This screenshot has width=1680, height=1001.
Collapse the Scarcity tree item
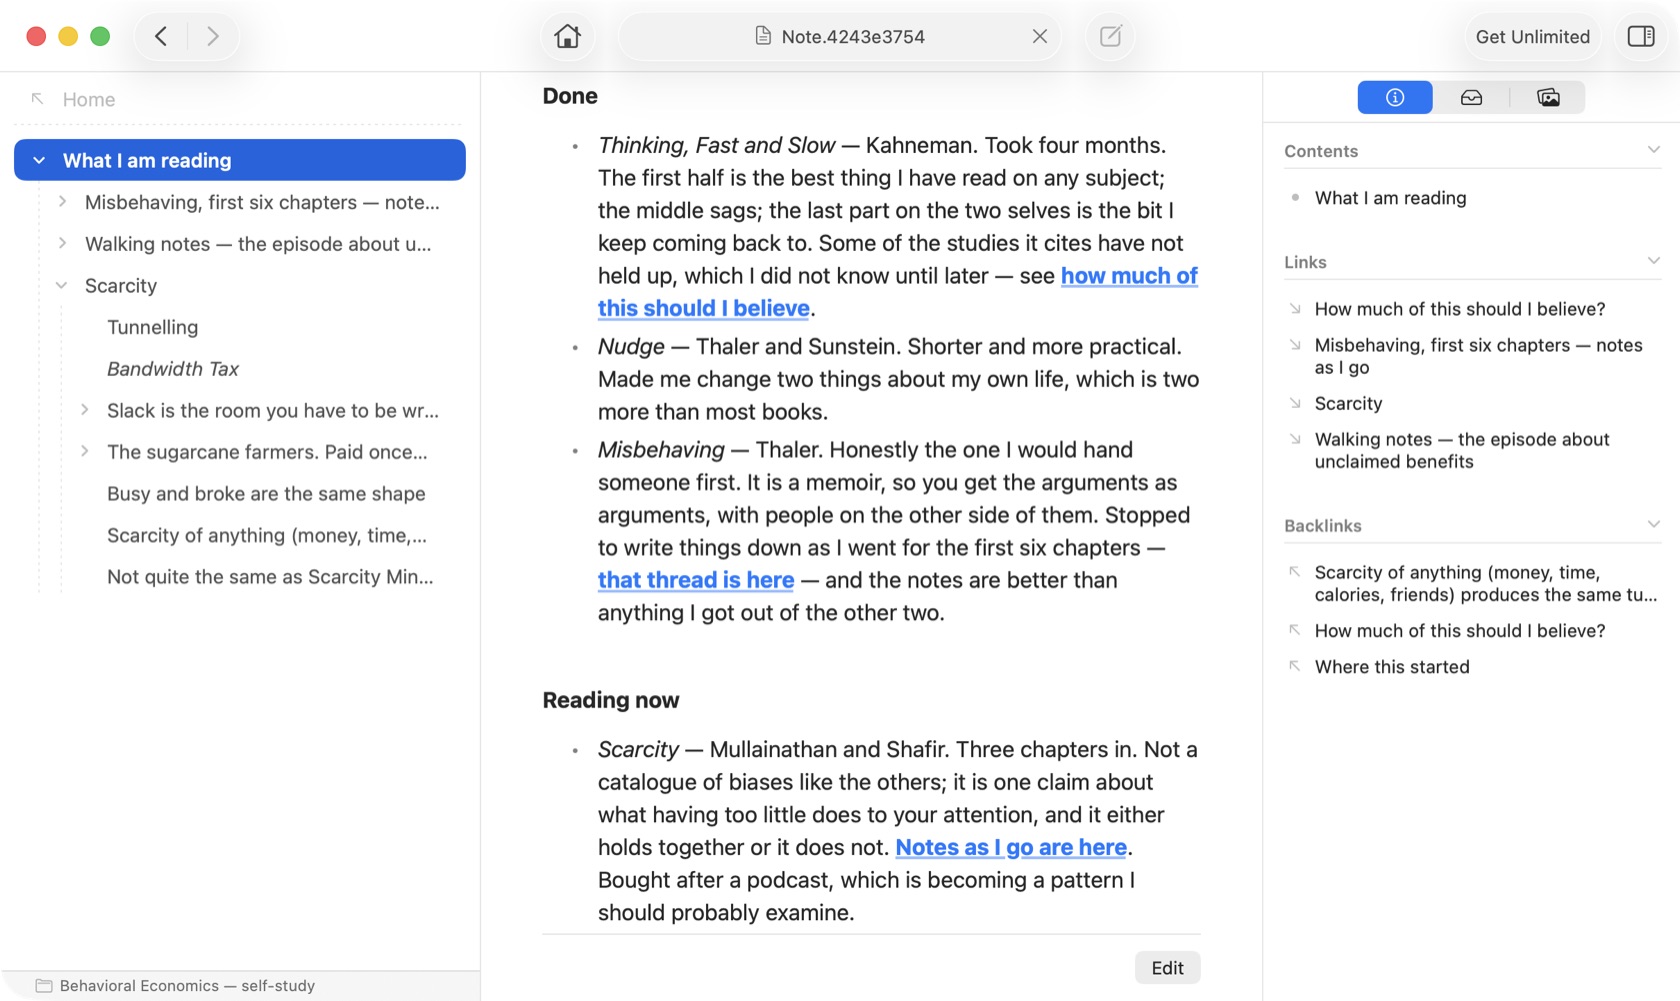[62, 286]
